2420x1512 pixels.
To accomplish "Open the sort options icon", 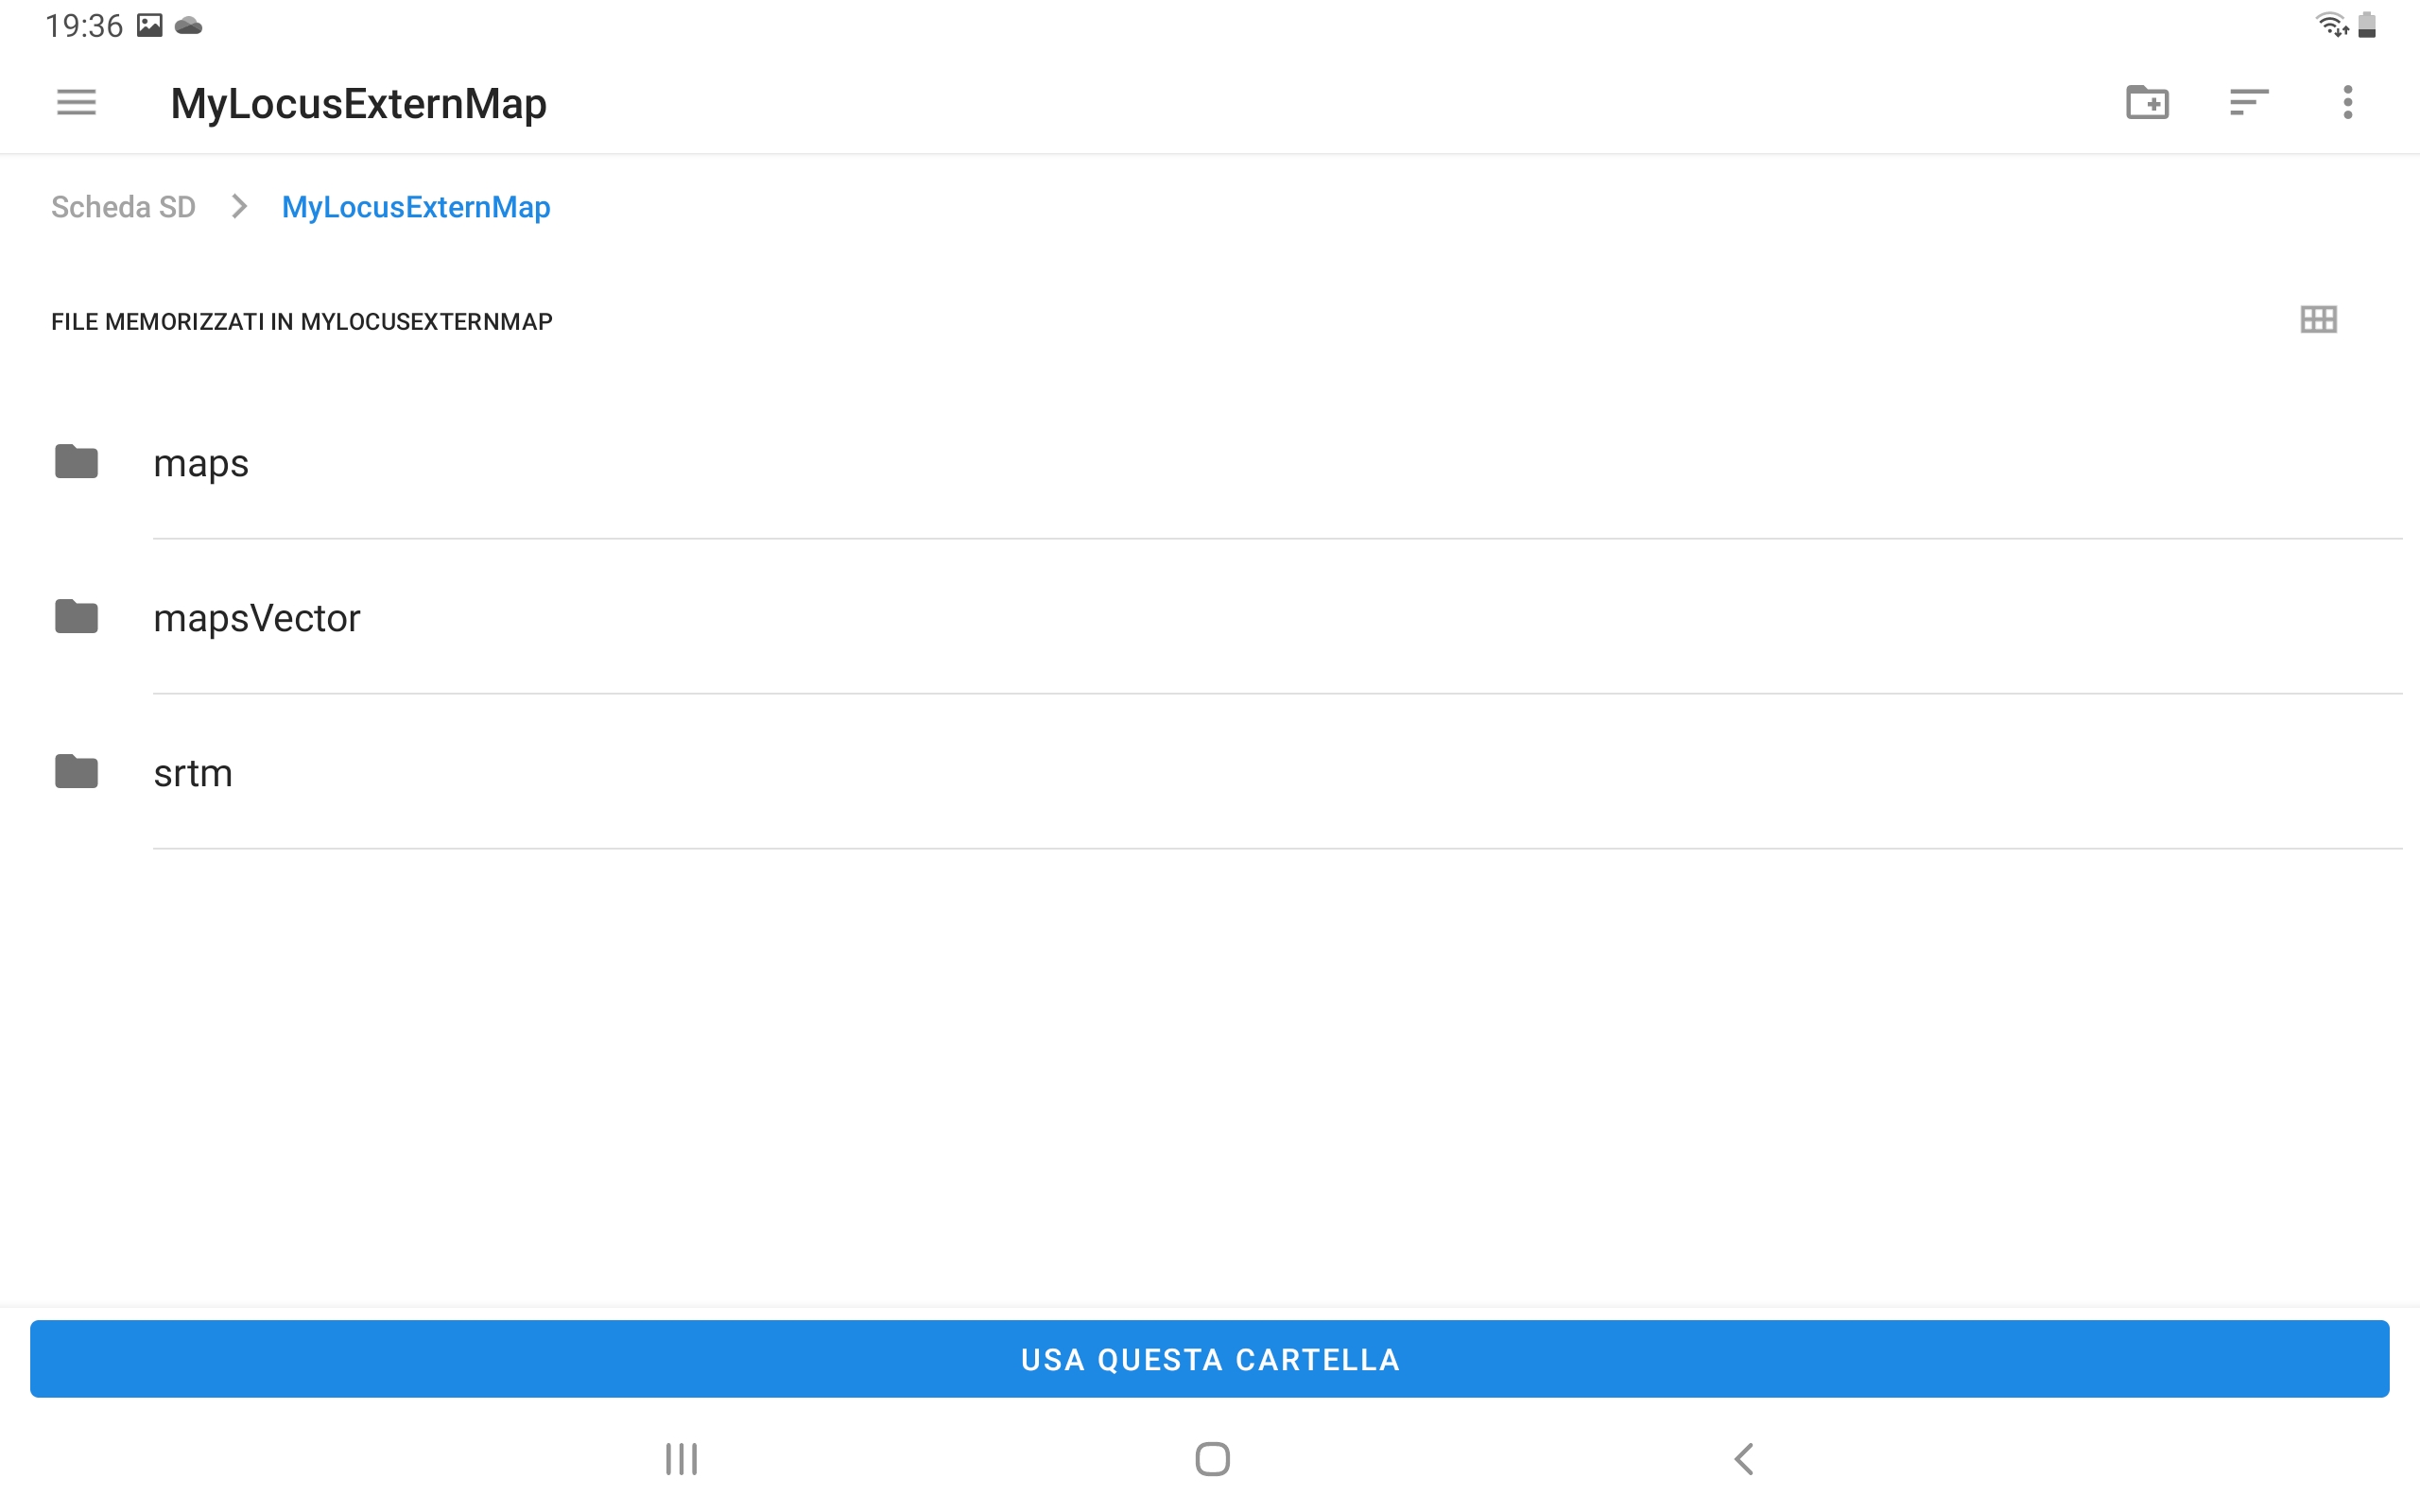I will (2248, 102).
